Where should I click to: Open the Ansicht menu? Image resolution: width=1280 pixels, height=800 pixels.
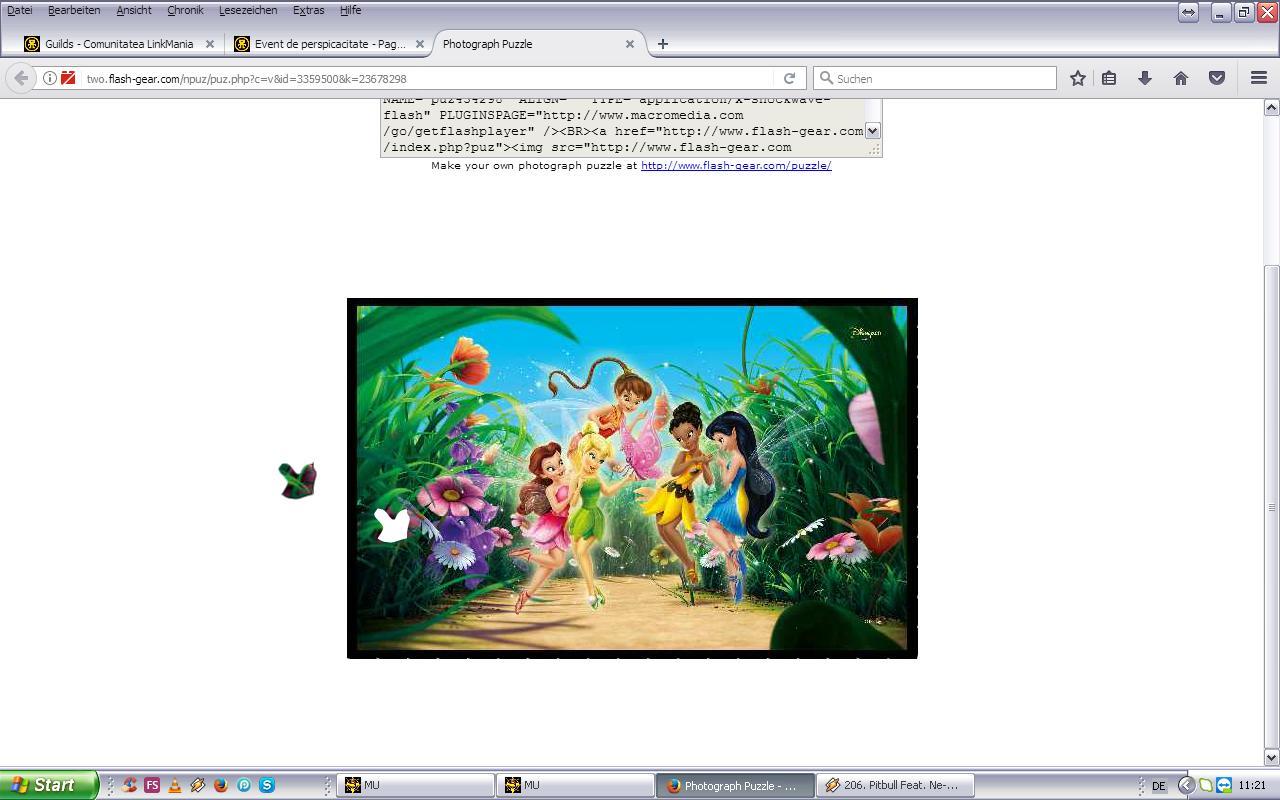click(134, 10)
